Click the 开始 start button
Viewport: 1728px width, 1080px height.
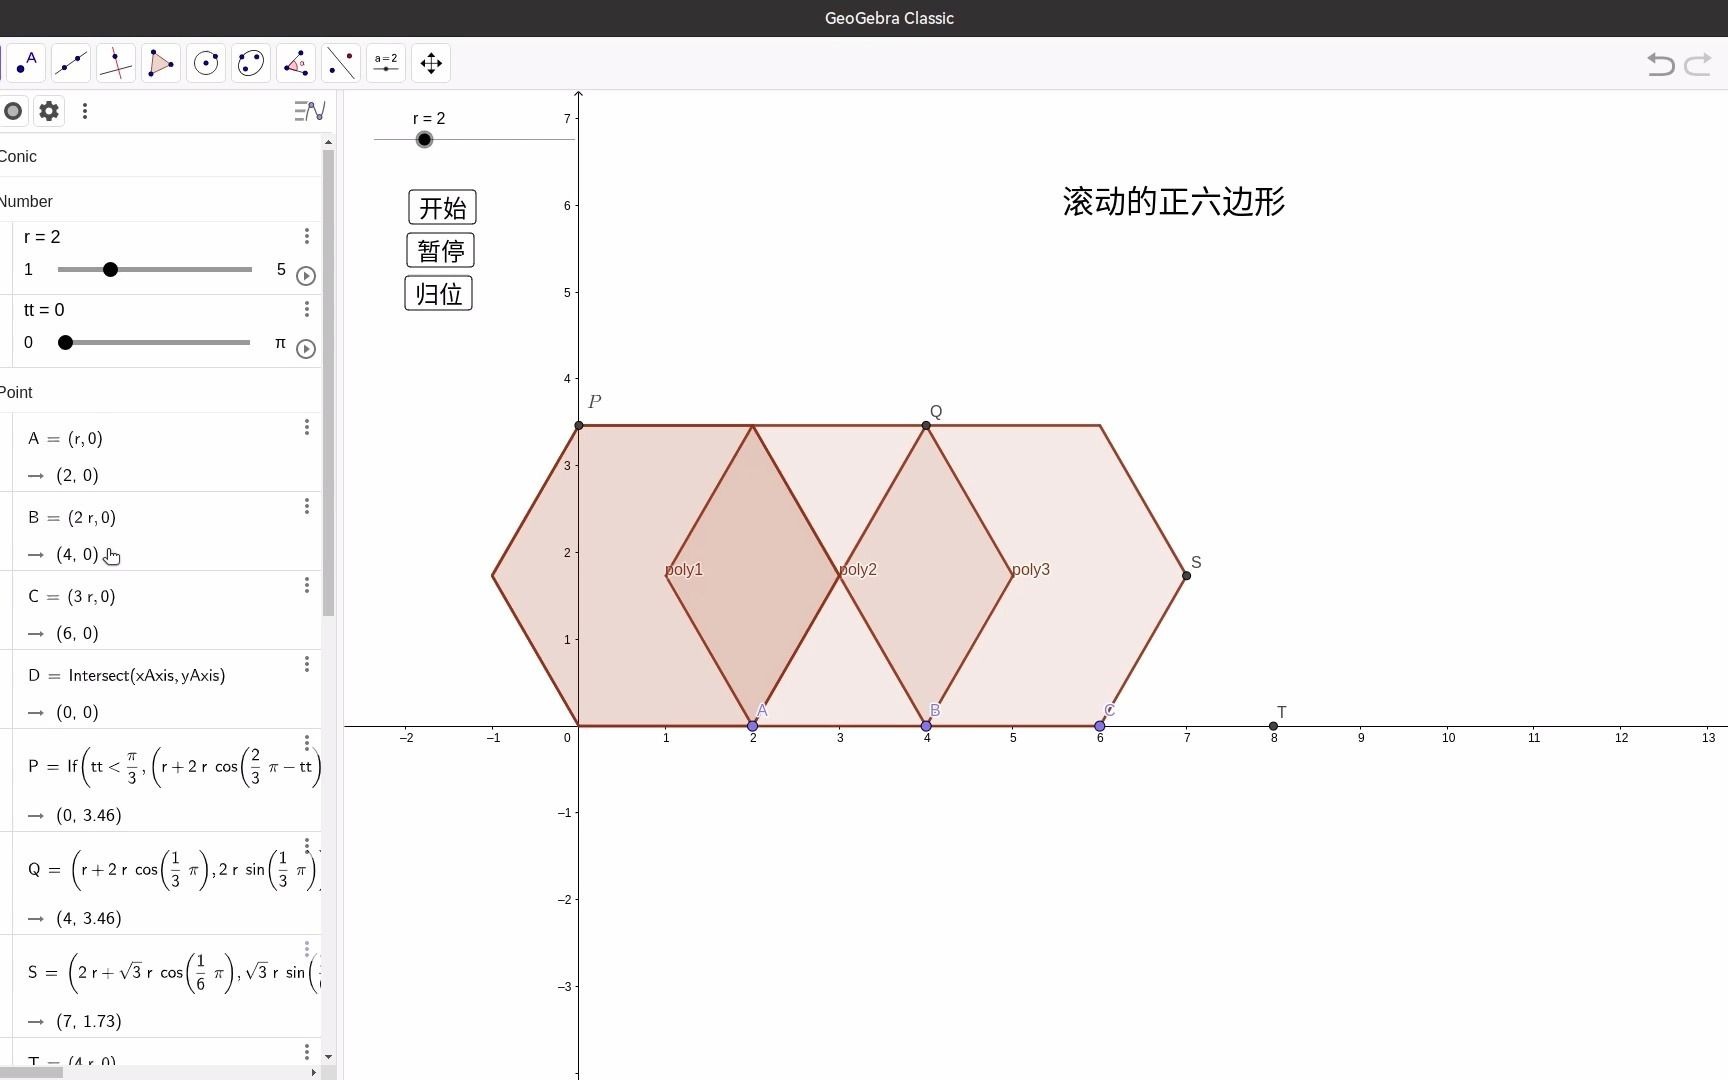[442, 208]
